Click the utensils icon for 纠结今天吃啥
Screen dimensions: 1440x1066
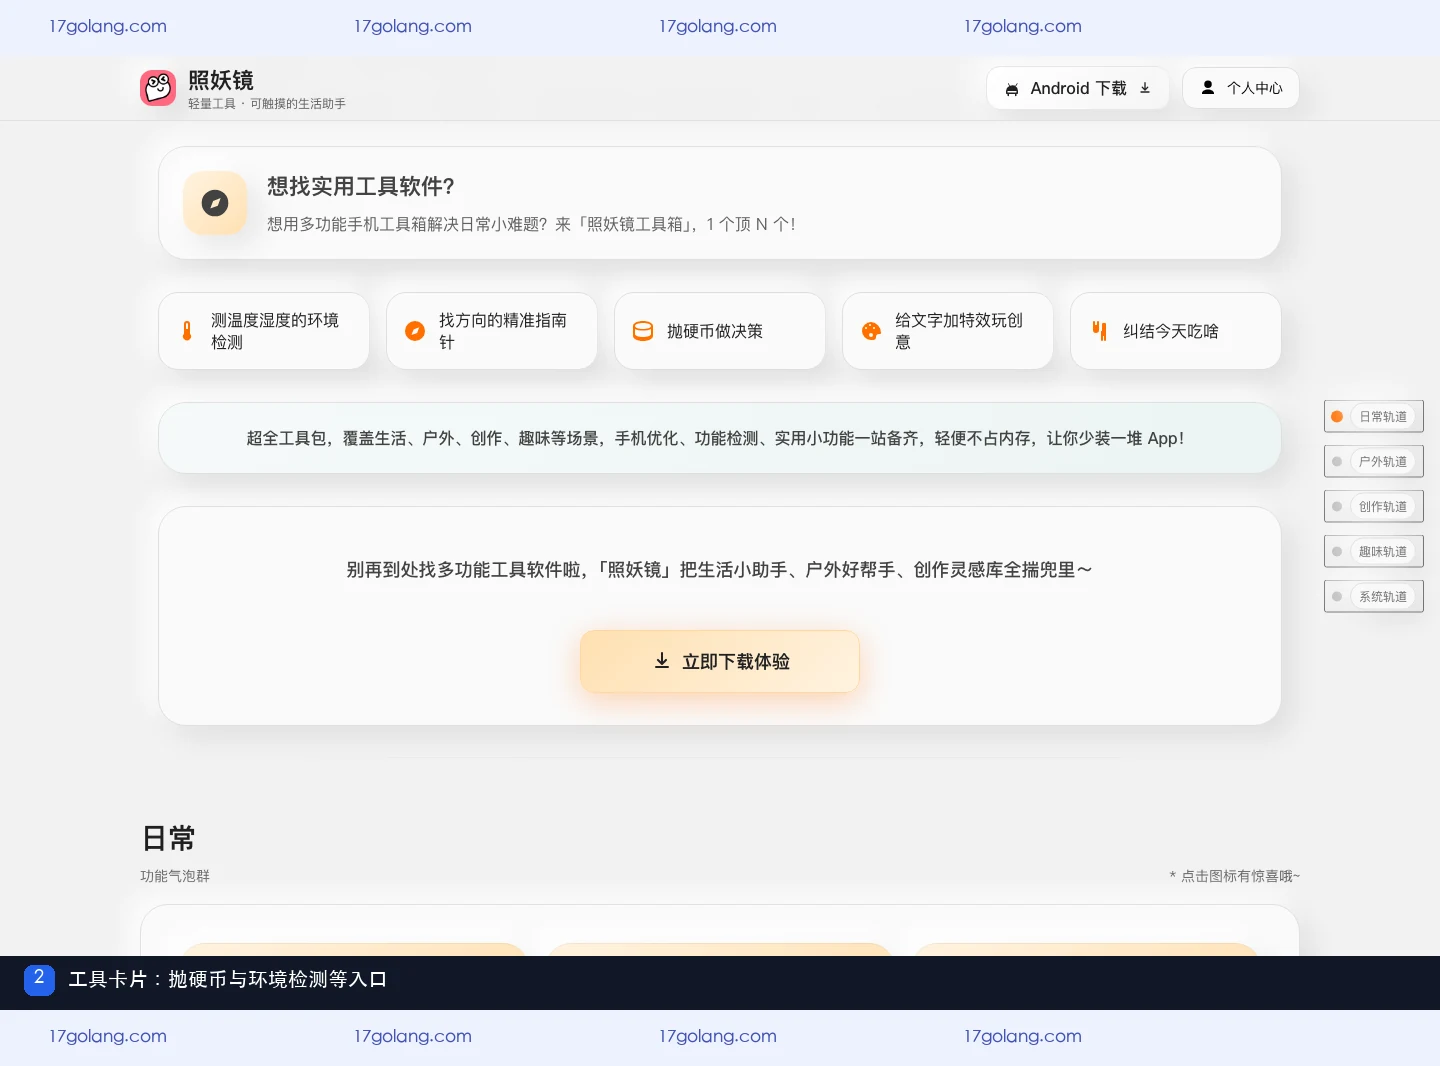pos(1099,331)
